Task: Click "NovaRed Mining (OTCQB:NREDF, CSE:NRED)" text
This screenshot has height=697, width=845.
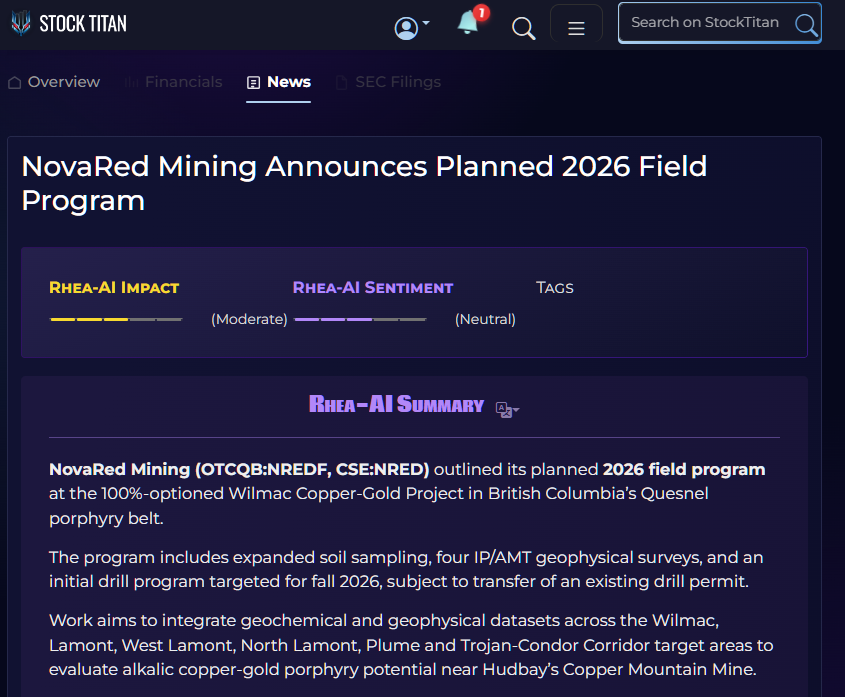Action: coord(239,469)
